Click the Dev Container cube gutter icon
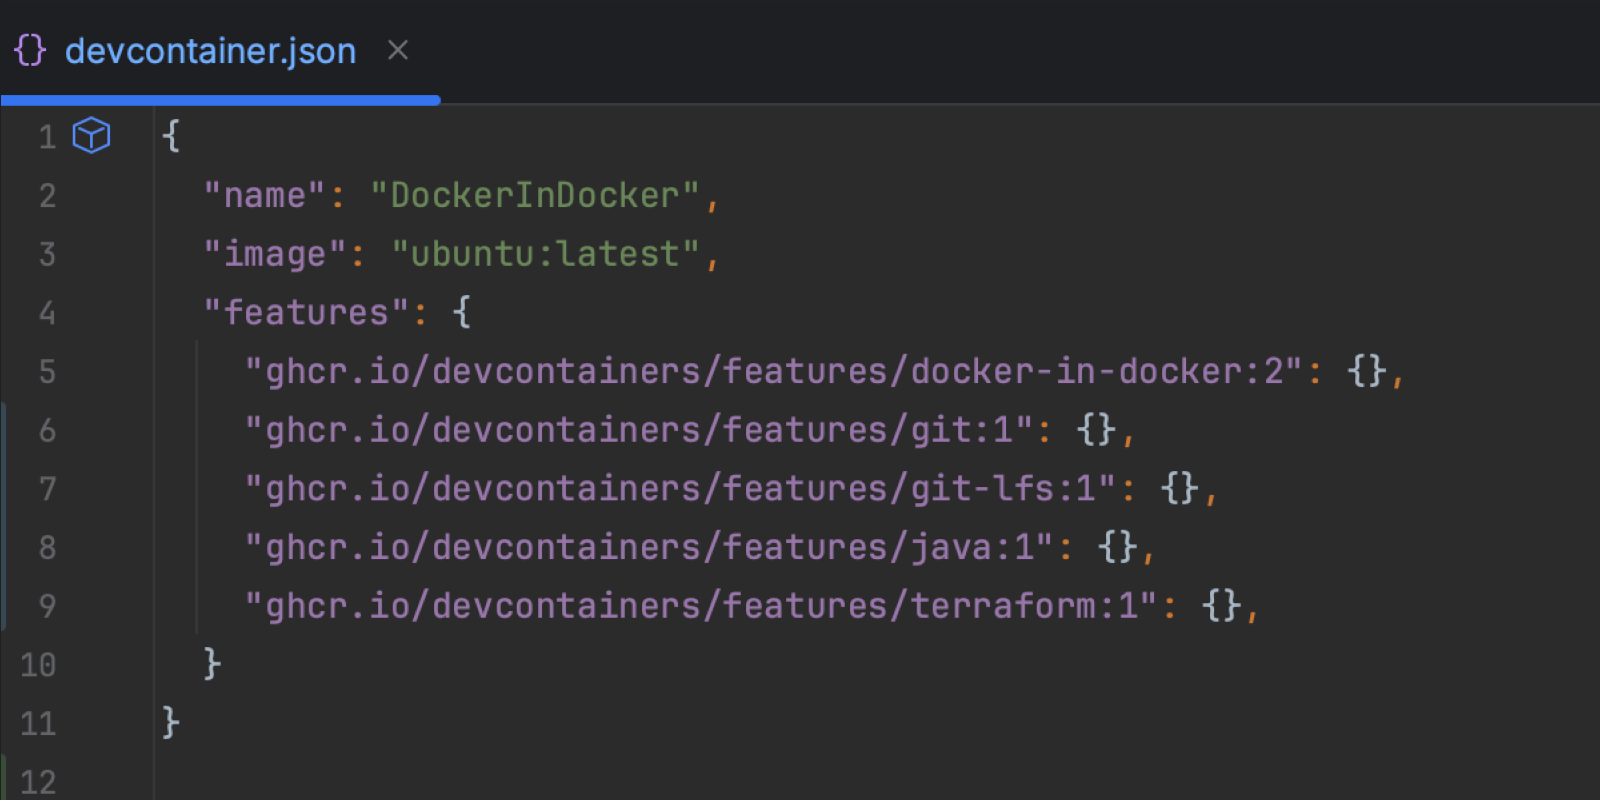Image resolution: width=1600 pixels, height=800 pixels. click(x=91, y=135)
